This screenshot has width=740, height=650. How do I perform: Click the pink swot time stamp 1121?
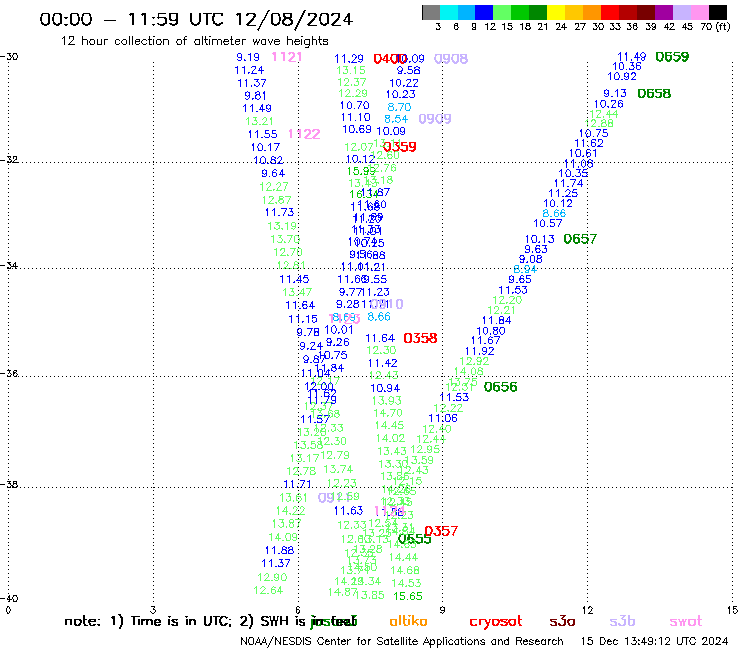click(x=287, y=57)
